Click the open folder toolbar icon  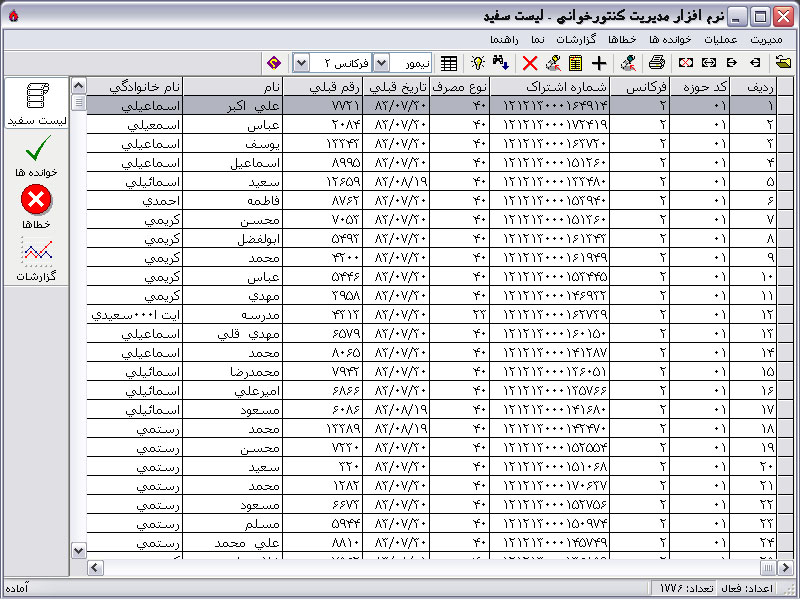pos(782,63)
